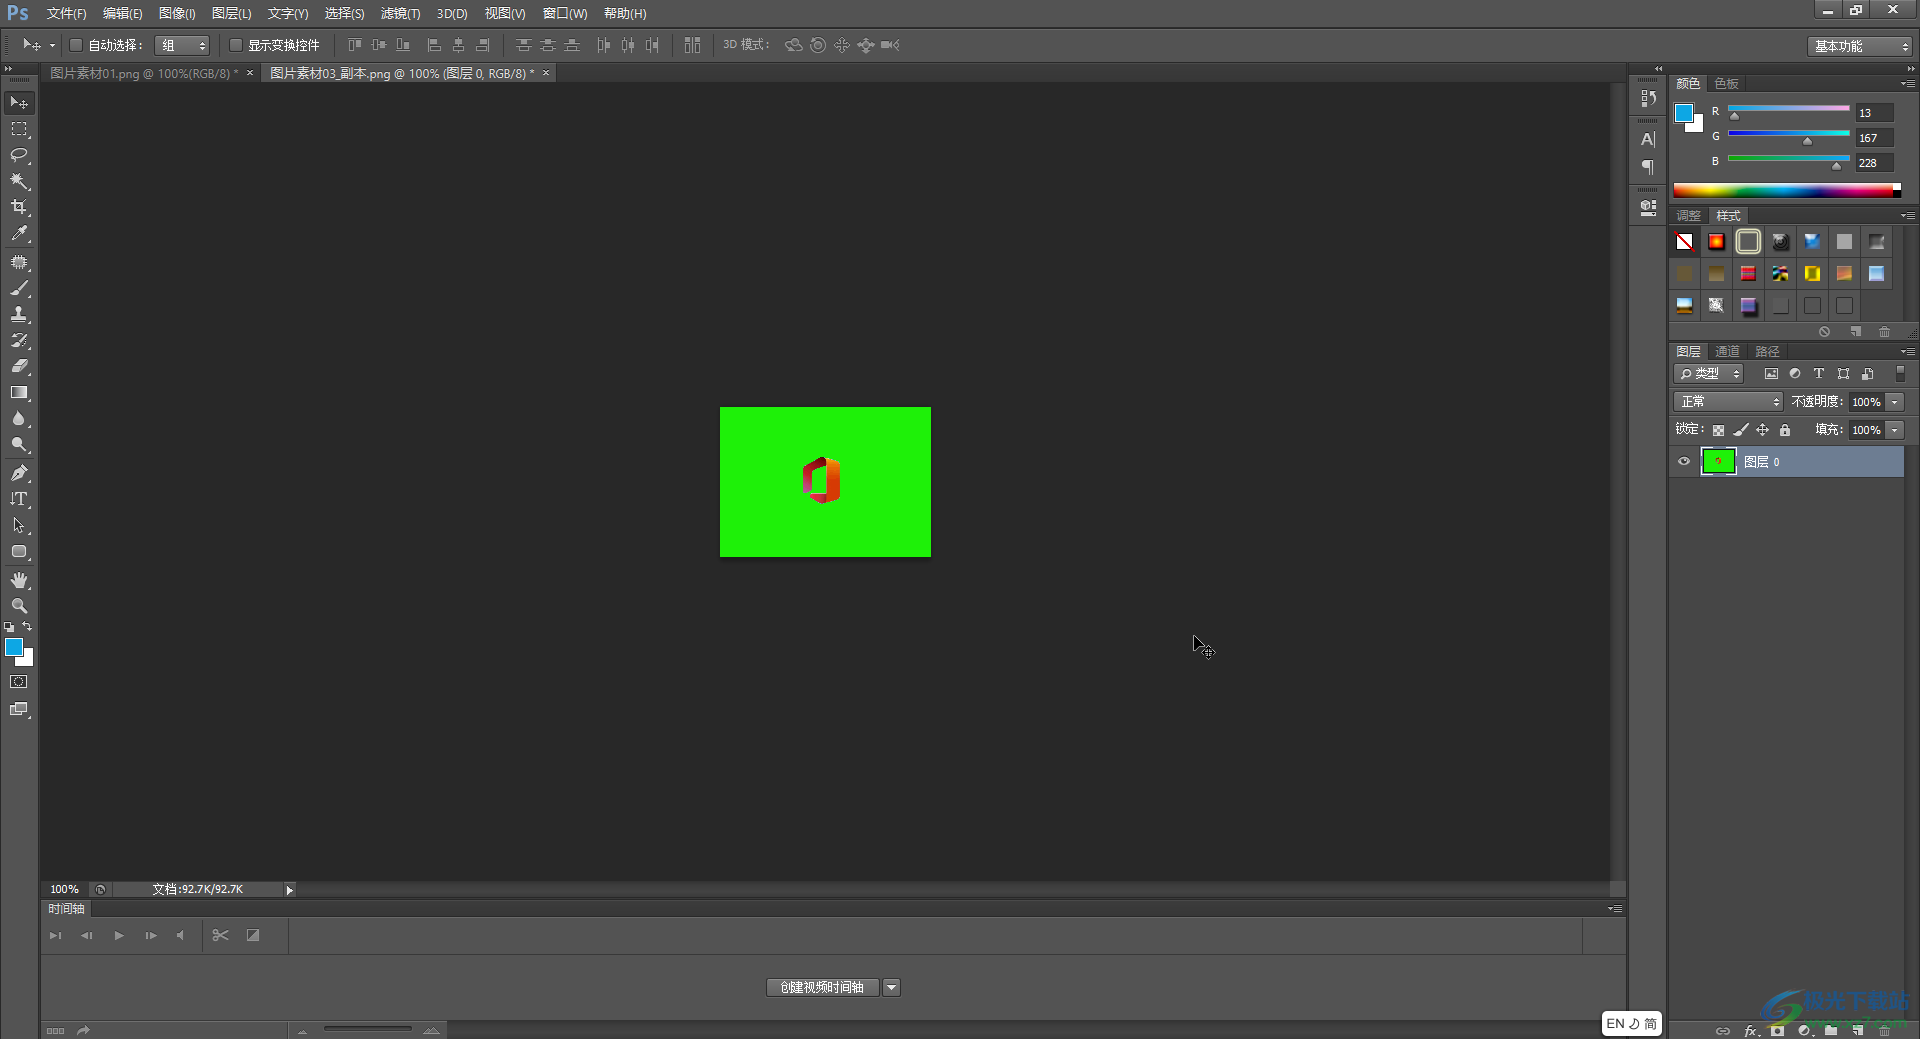Toggle Quick Mask mode icon
Viewport: 1920px width, 1039px height.
pos(19,682)
